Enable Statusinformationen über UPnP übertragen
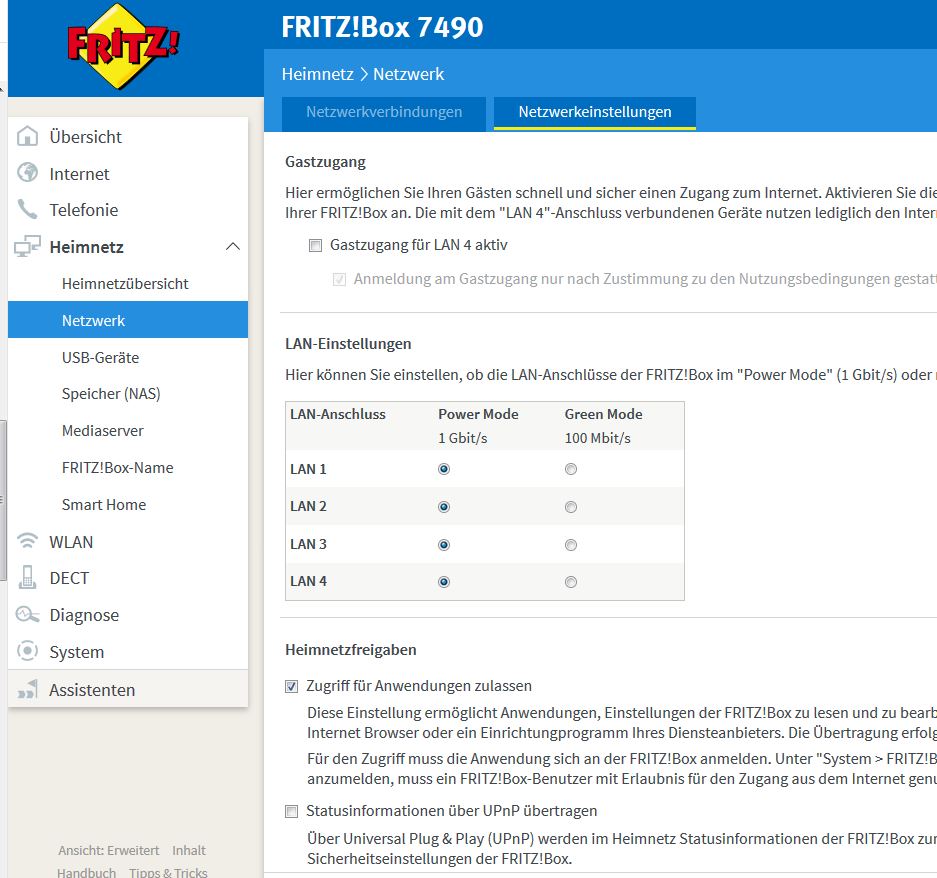The height and width of the screenshot is (878, 937). tap(291, 811)
